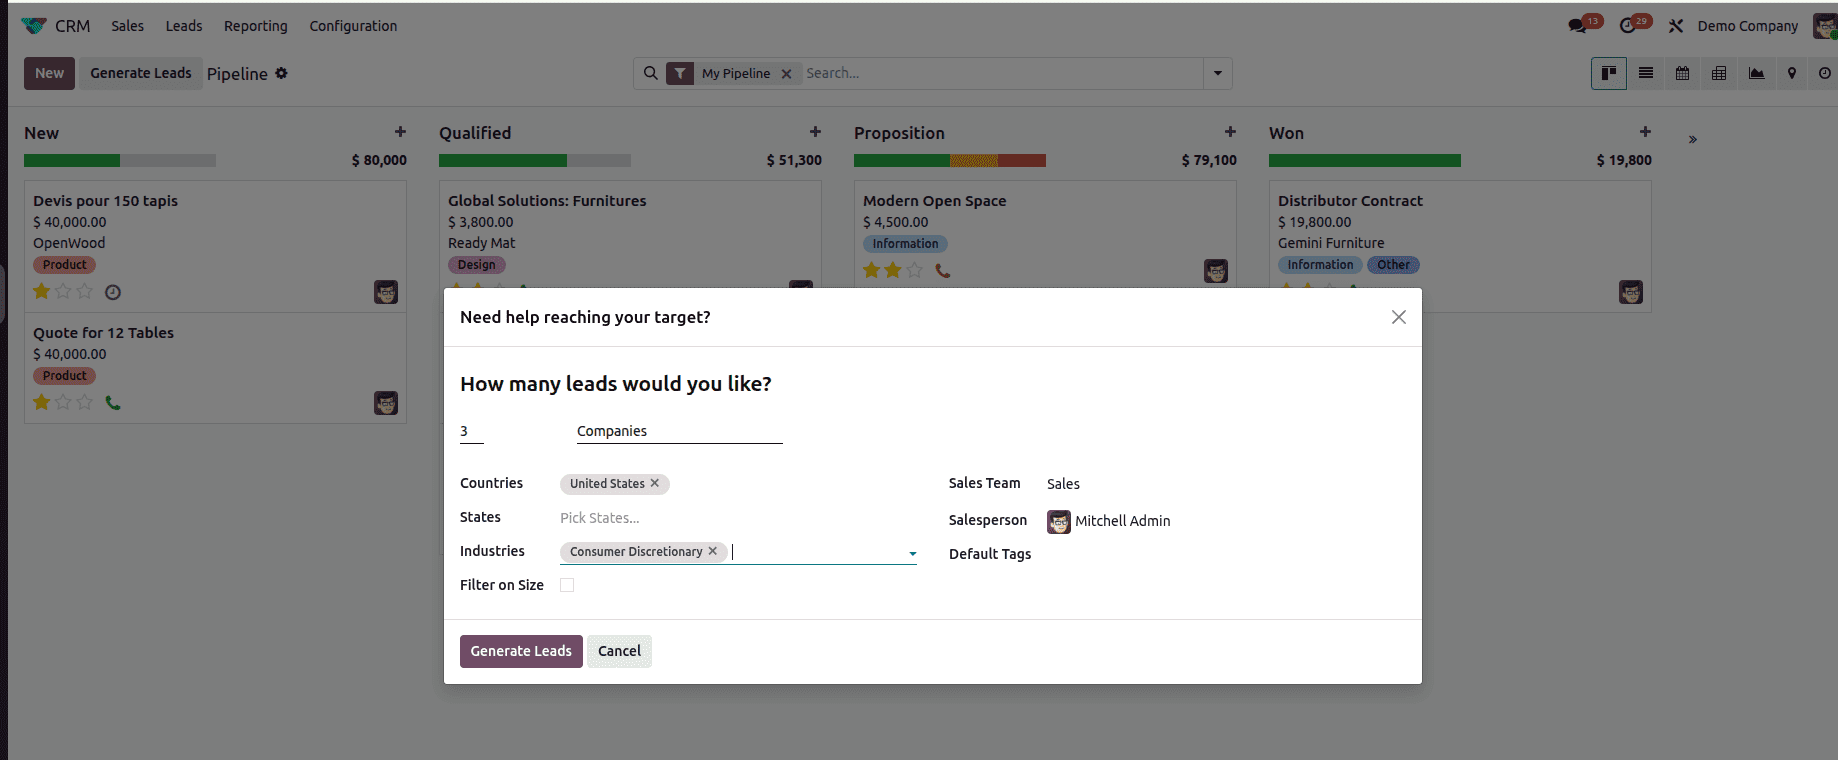Open the Reporting menu
The image size is (1838, 760).
255,26
